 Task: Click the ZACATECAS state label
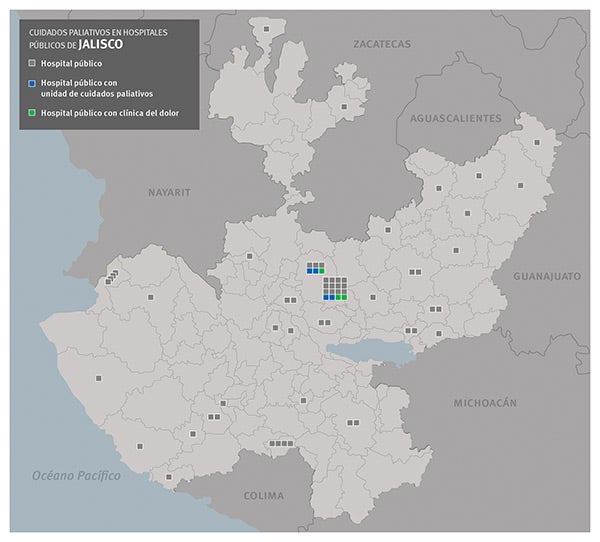tap(382, 45)
